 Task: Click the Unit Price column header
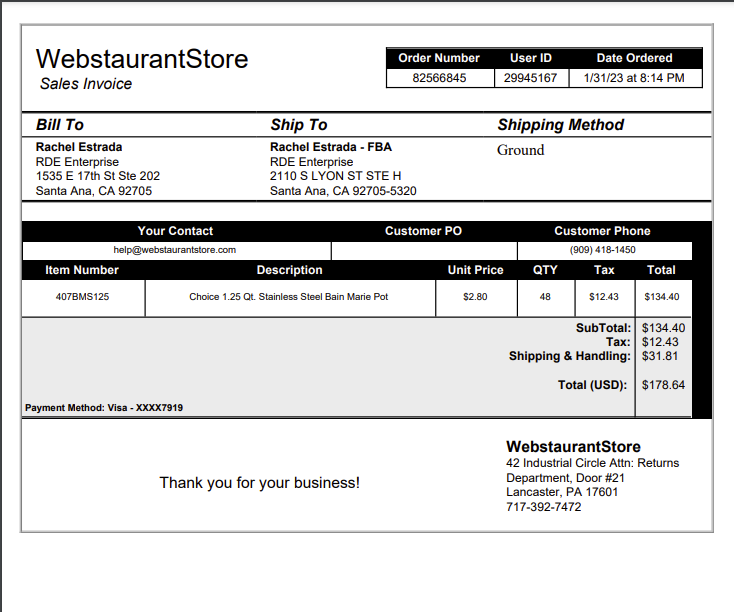(475, 270)
